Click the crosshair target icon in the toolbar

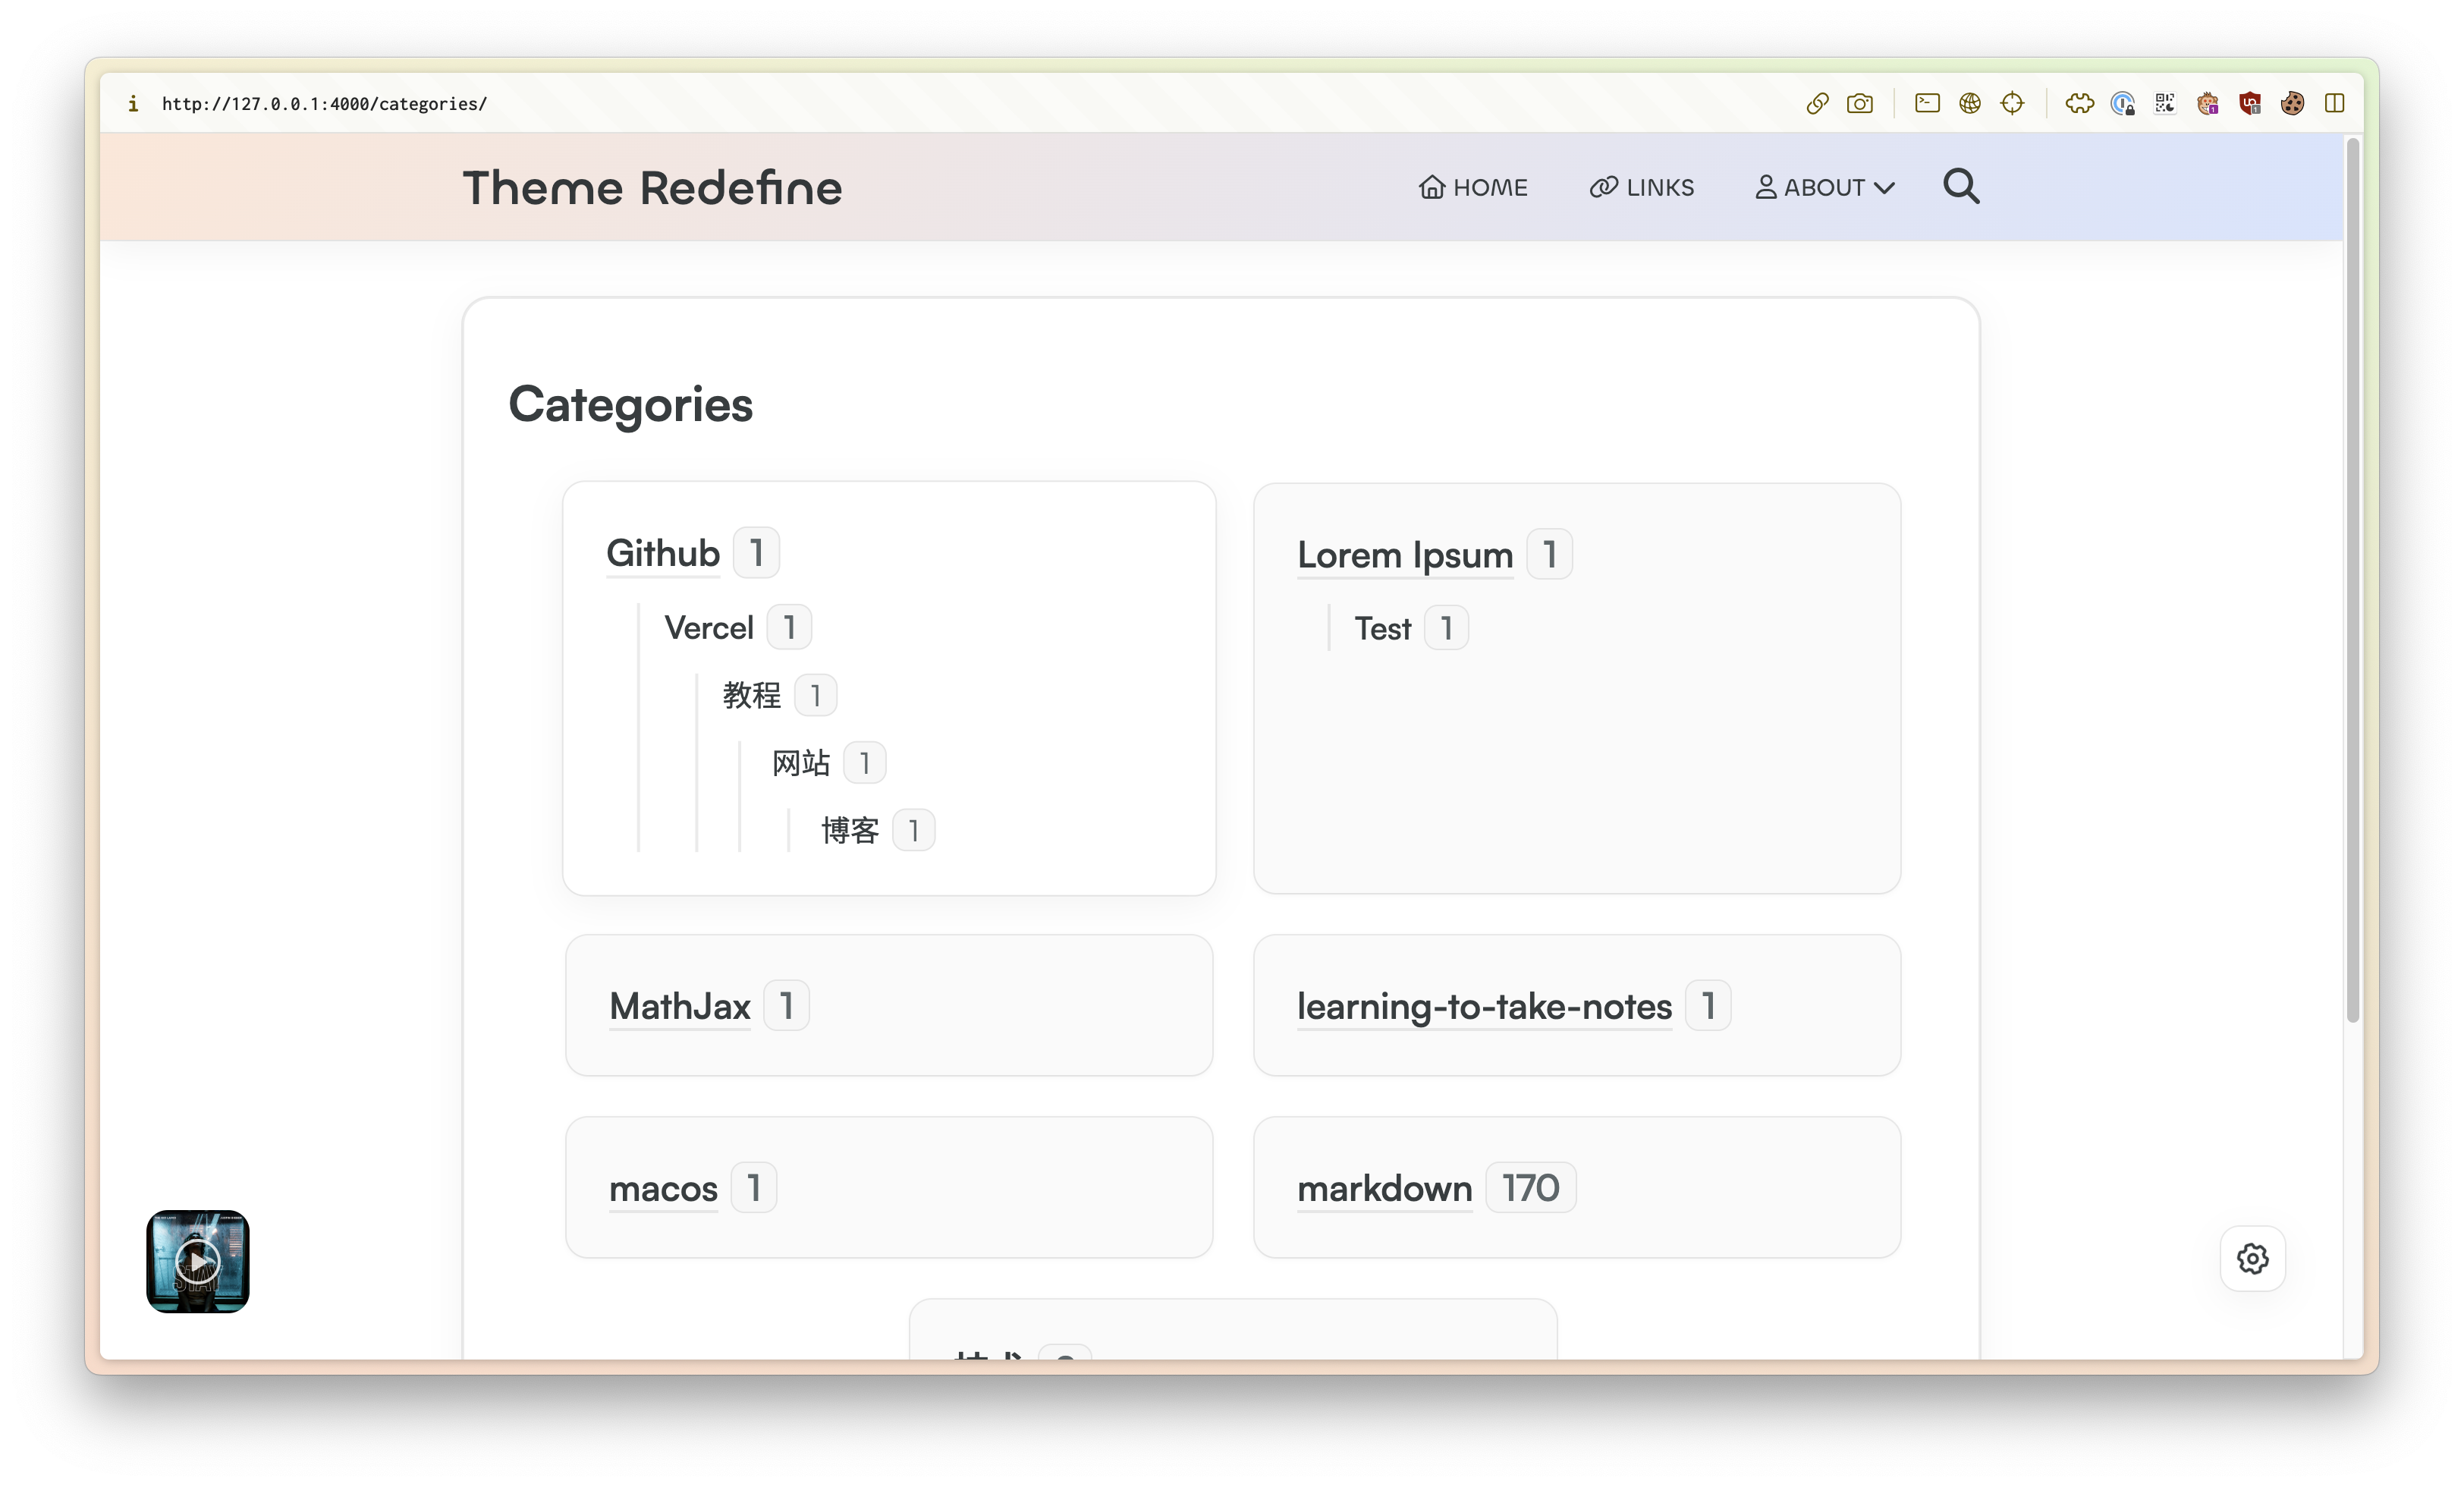click(x=2012, y=103)
